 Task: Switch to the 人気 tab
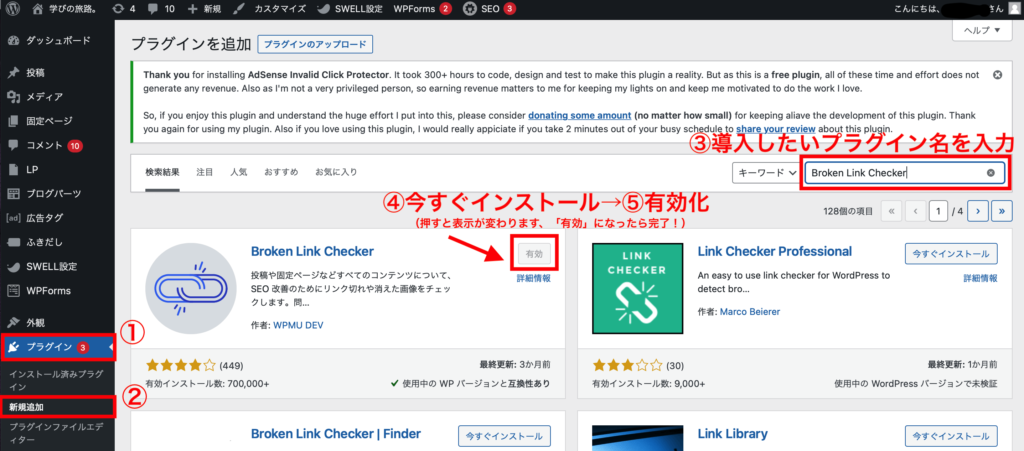click(239, 172)
